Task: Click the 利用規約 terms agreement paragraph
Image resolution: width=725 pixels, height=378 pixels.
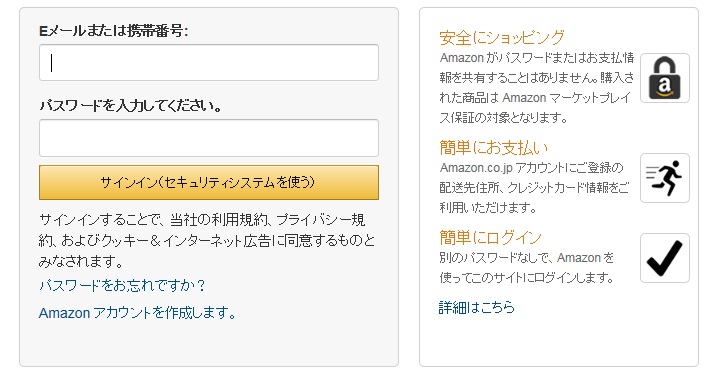Action: (x=207, y=240)
